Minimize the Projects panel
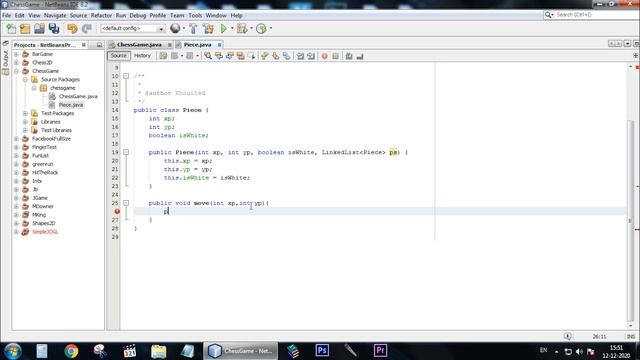 click(99, 45)
